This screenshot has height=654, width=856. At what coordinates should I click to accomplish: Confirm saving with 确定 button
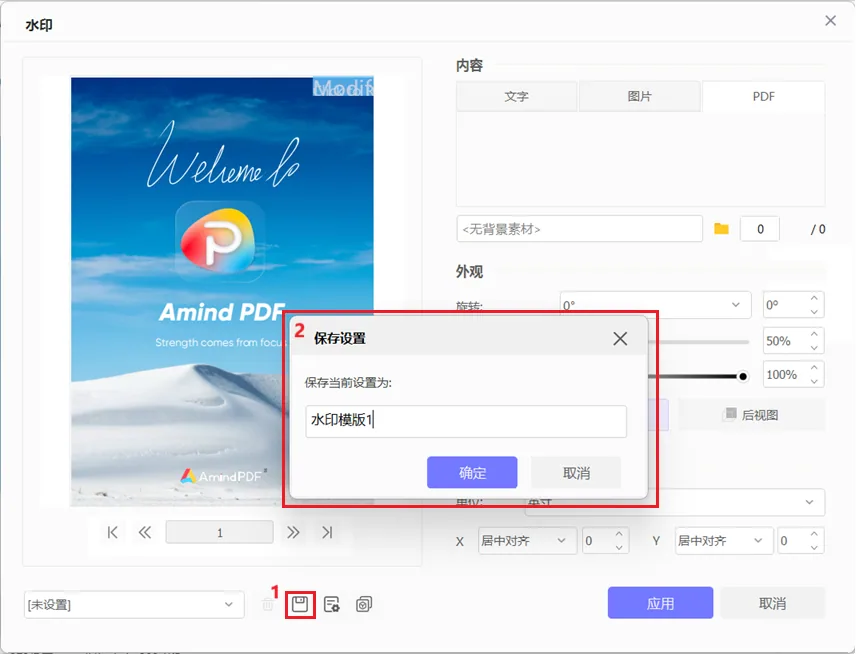pos(472,473)
